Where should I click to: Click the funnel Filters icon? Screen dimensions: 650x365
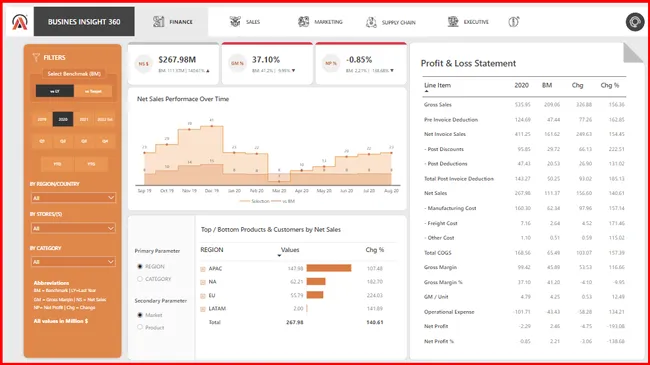point(36,57)
